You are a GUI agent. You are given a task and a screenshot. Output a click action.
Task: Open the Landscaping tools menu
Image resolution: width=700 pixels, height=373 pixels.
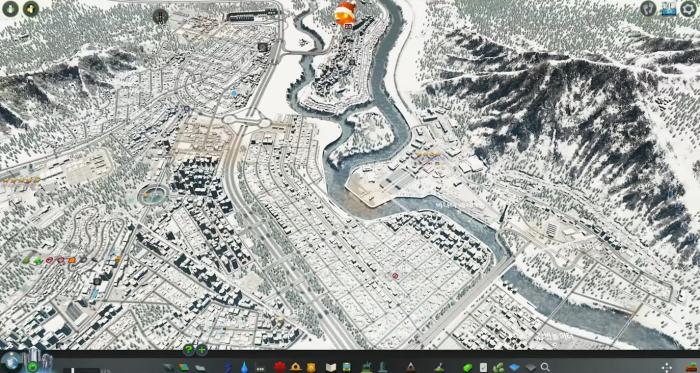pyautogui.click(x=439, y=367)
